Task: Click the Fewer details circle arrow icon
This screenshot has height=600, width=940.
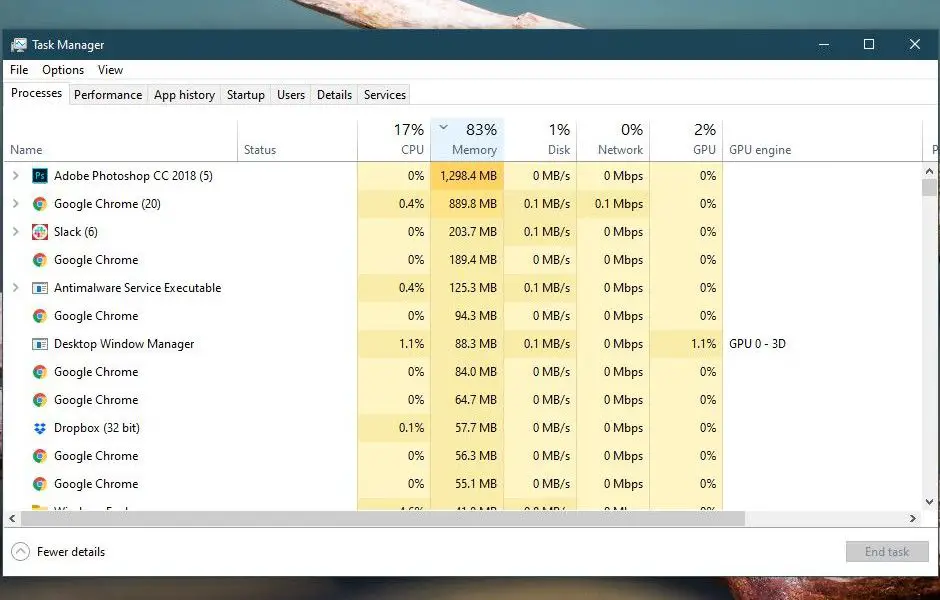Action: point(20,551)
